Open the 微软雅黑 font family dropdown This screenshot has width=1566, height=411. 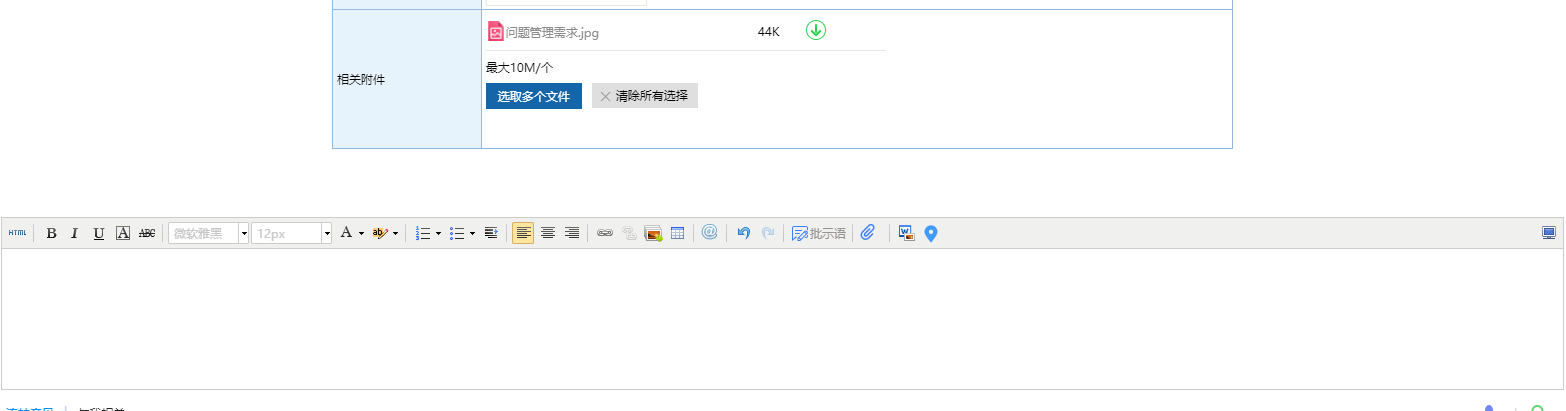coord(243,233)
